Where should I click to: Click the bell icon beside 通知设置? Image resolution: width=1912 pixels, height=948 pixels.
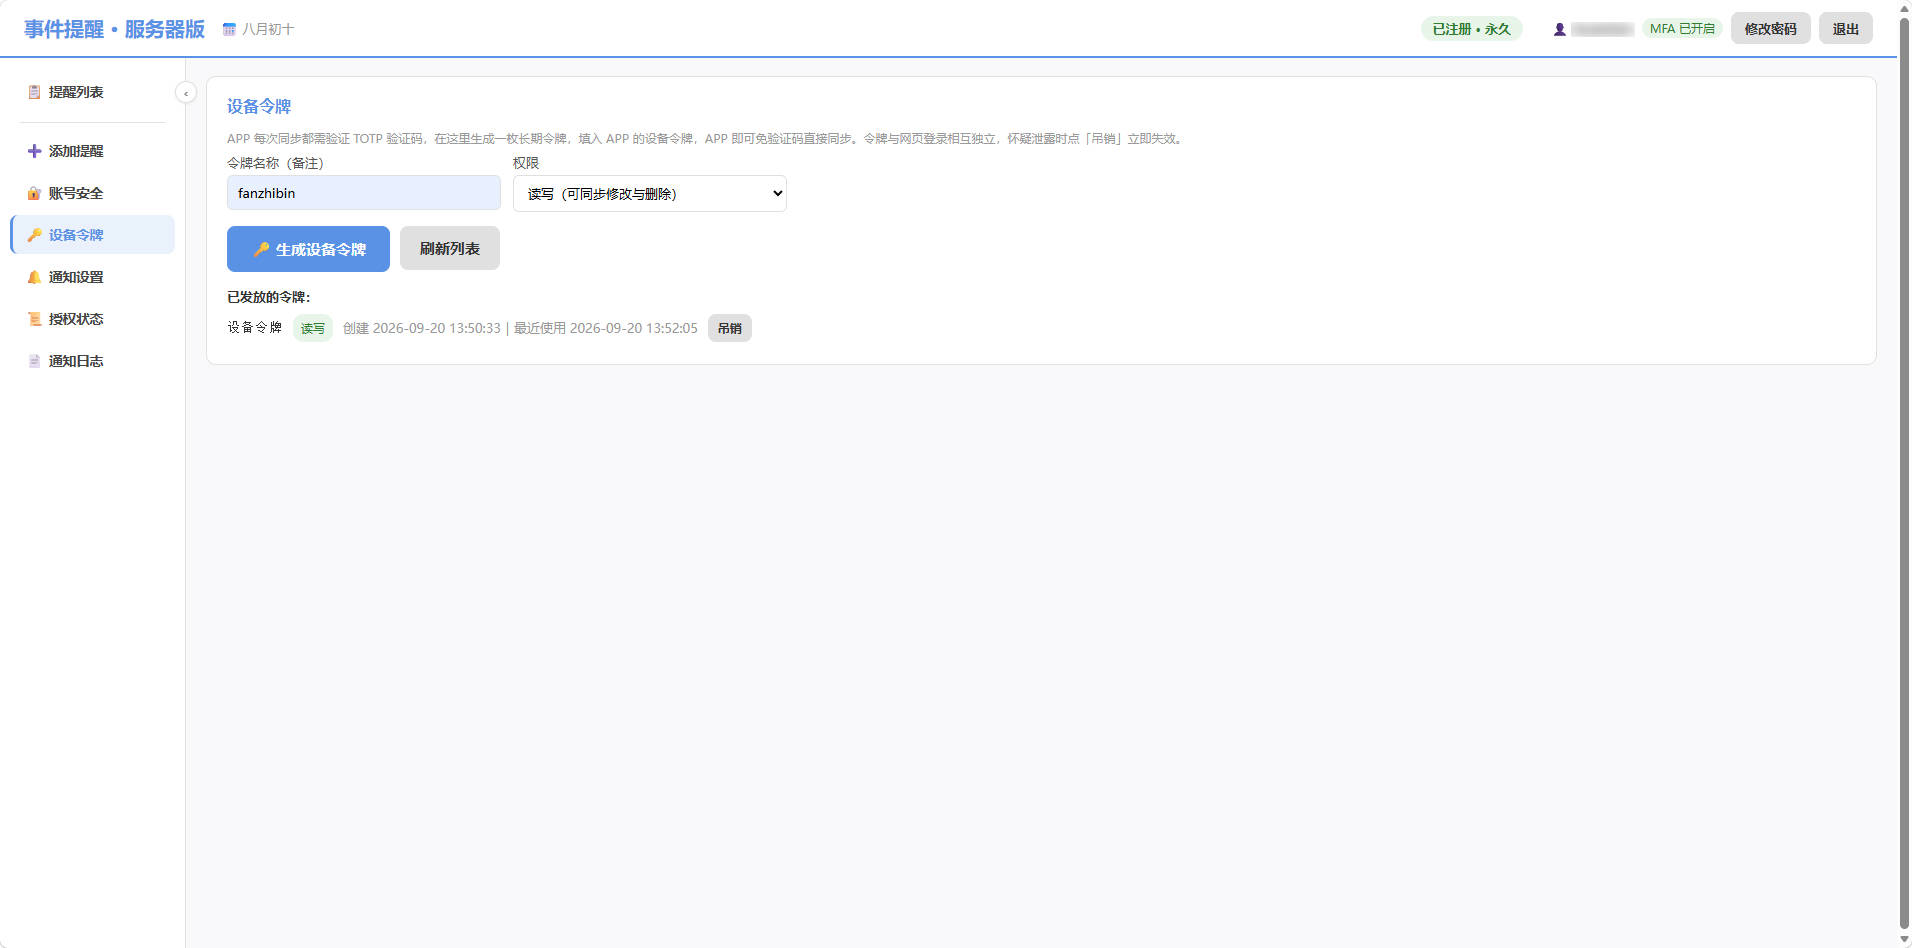click(x=34, y=277)
